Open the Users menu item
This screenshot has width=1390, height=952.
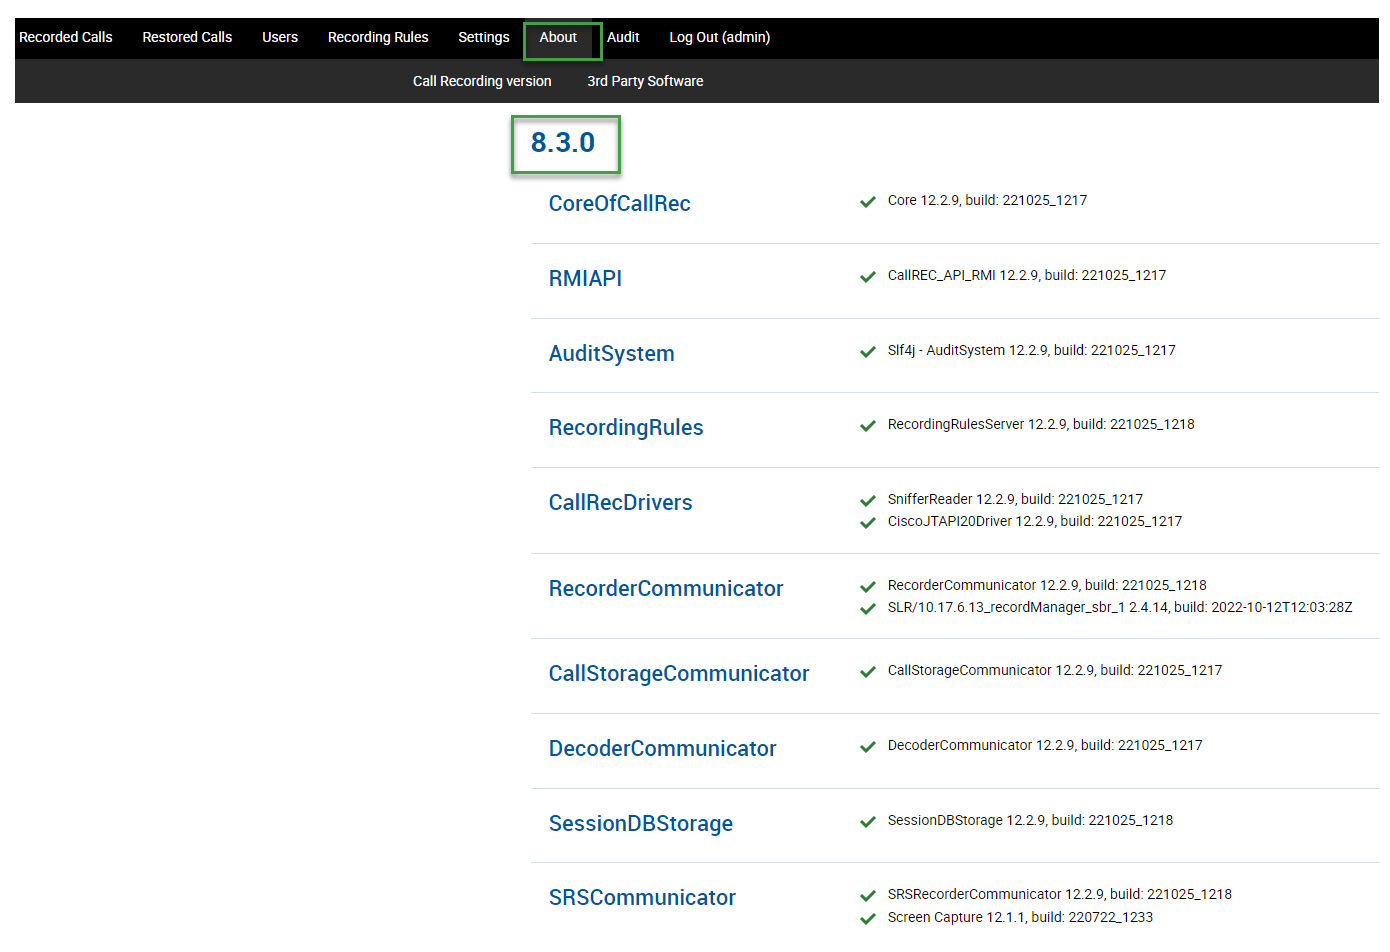pyautogui.click(x=280, y=37)
